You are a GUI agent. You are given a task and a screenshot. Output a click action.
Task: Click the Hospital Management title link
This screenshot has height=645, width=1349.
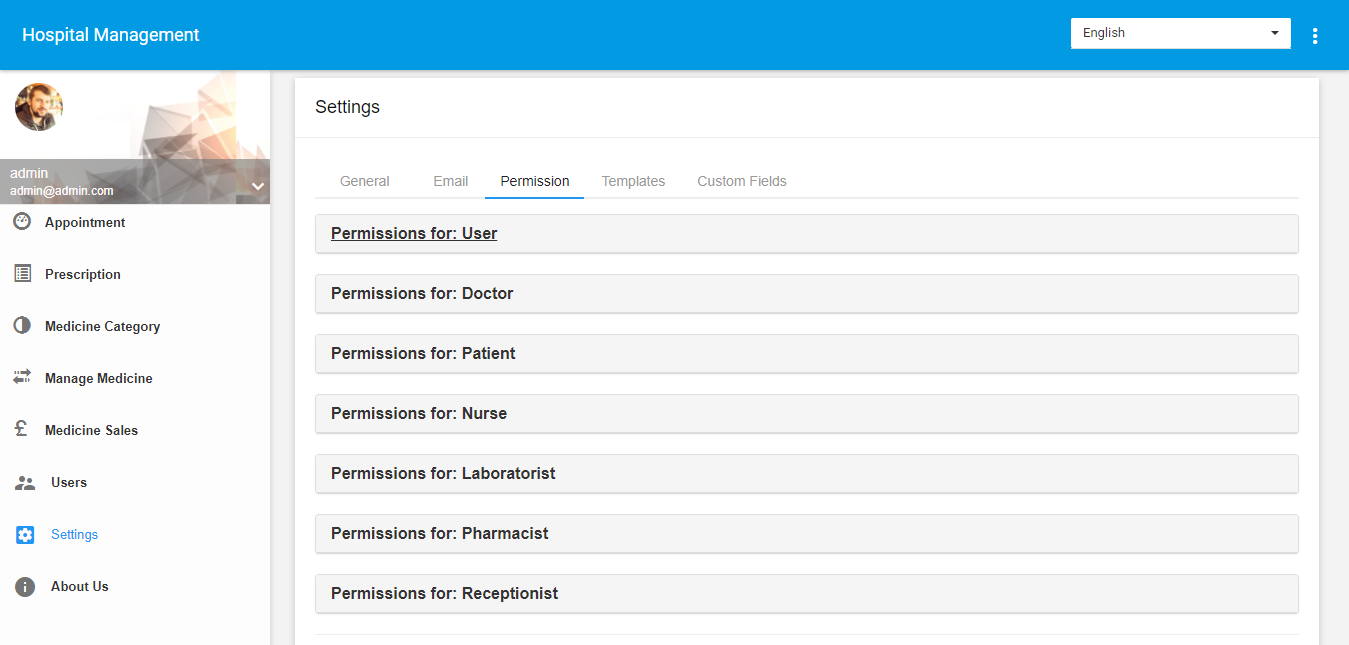tap(110, 34)
